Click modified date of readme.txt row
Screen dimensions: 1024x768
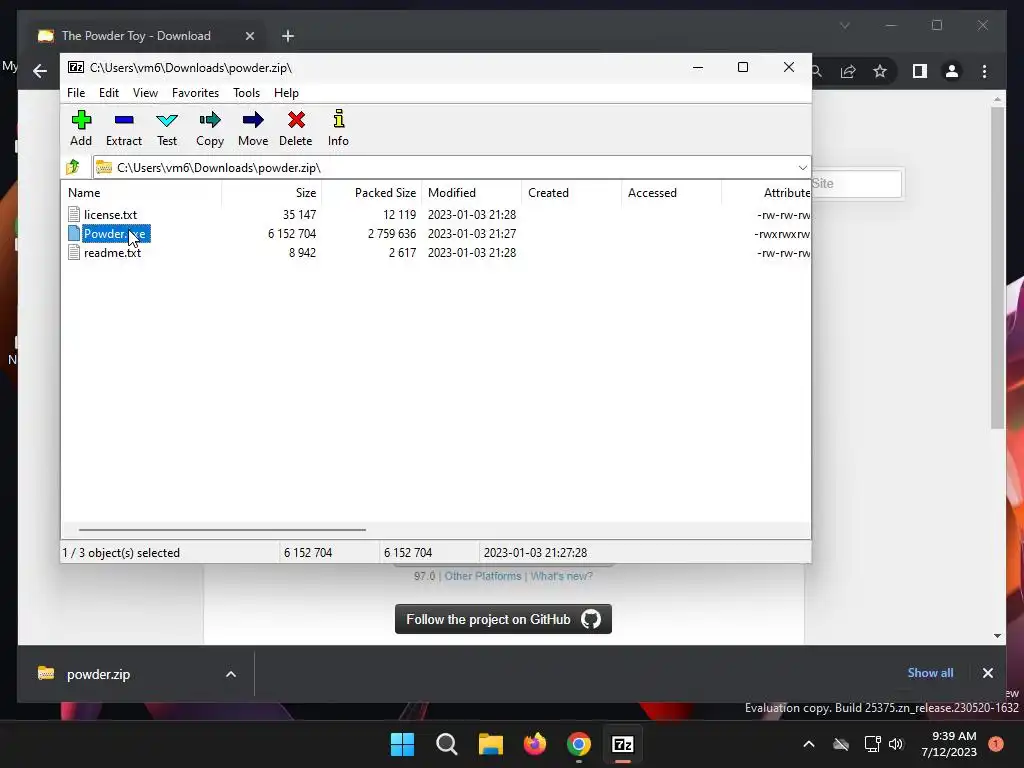tap(472, 252)
